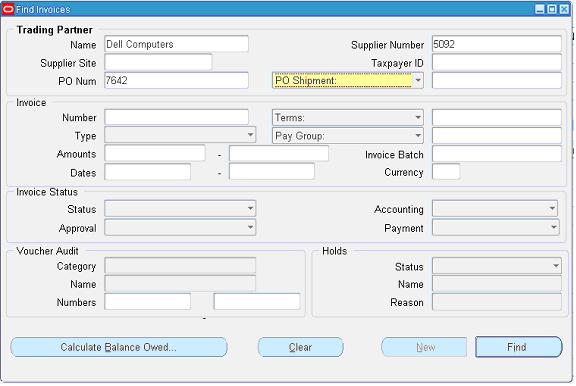Image resolution: width=576 pixels, height=386 pixels.
Task: Click the PO Num field
Action: (x=176, y=80)
